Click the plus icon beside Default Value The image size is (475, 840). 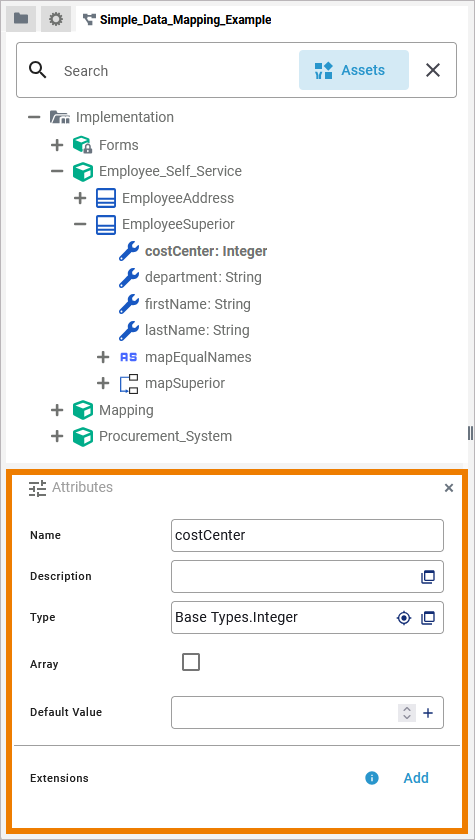click(x=428, y=712)
